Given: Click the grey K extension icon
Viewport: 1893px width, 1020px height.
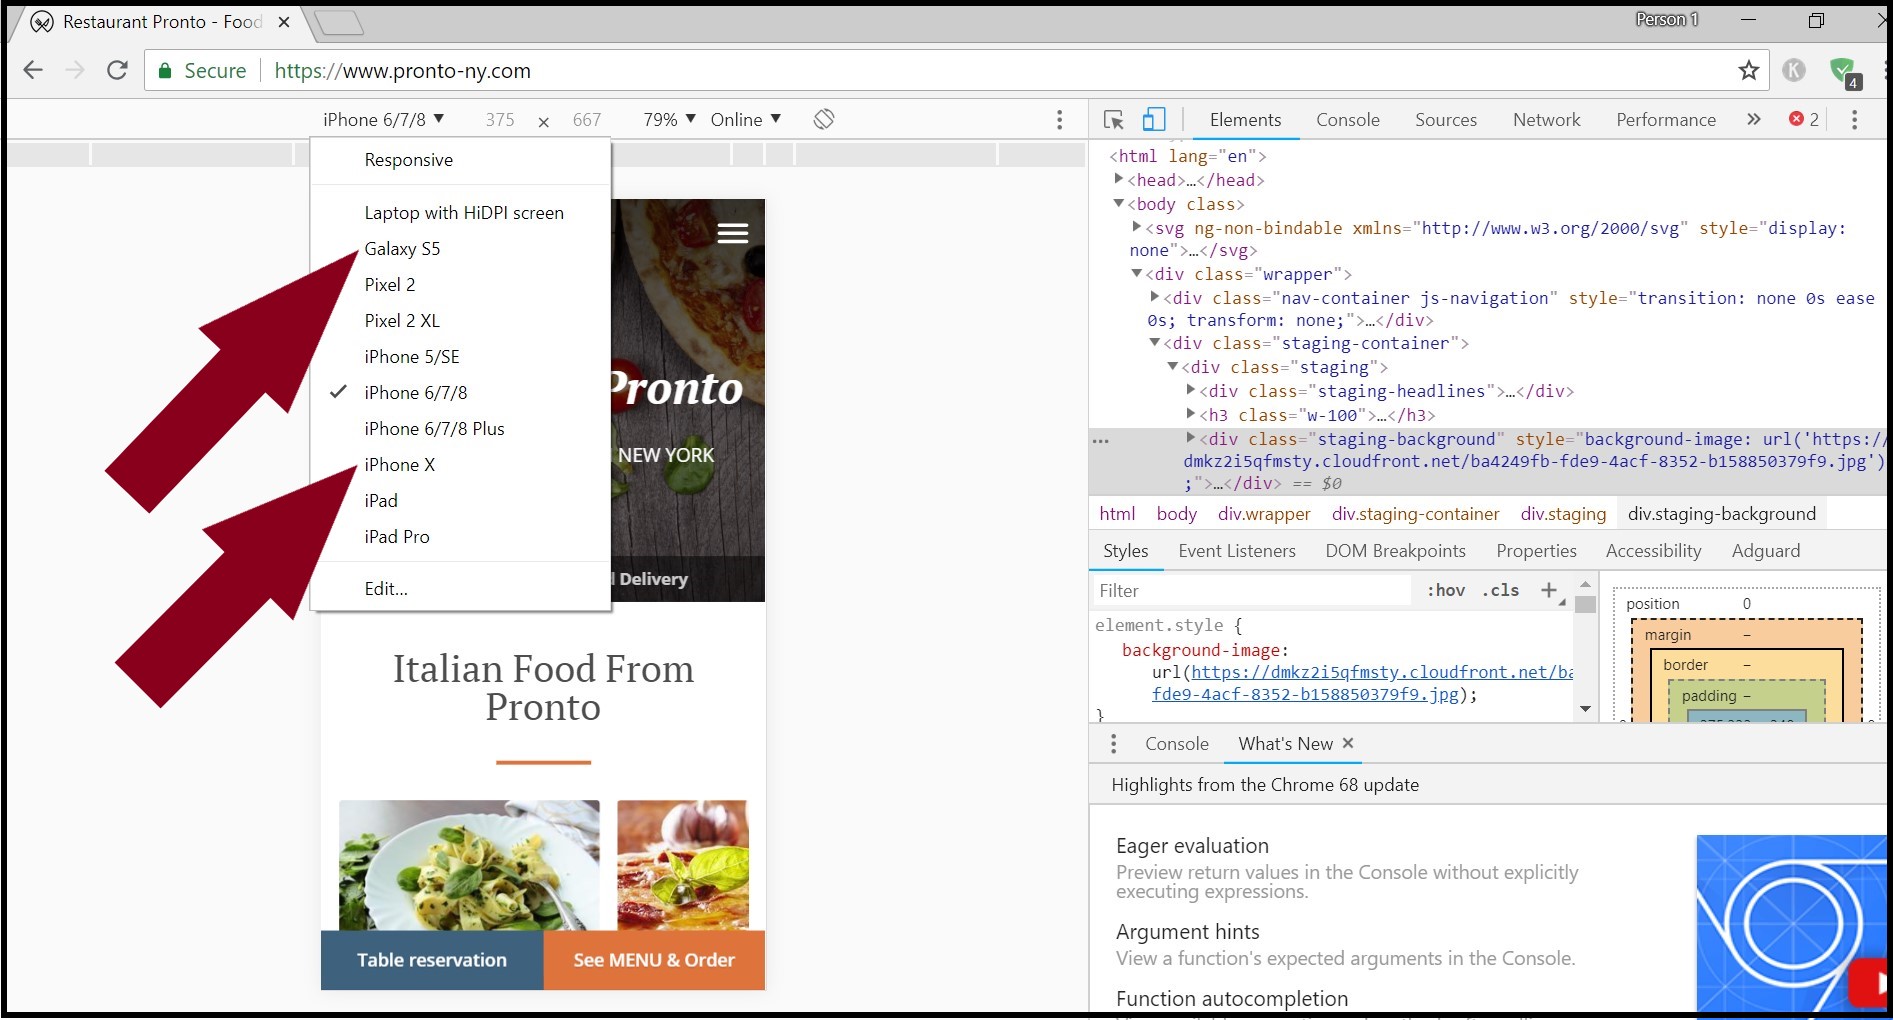Looking at the screenshot, I should [x=1794, y=70].
